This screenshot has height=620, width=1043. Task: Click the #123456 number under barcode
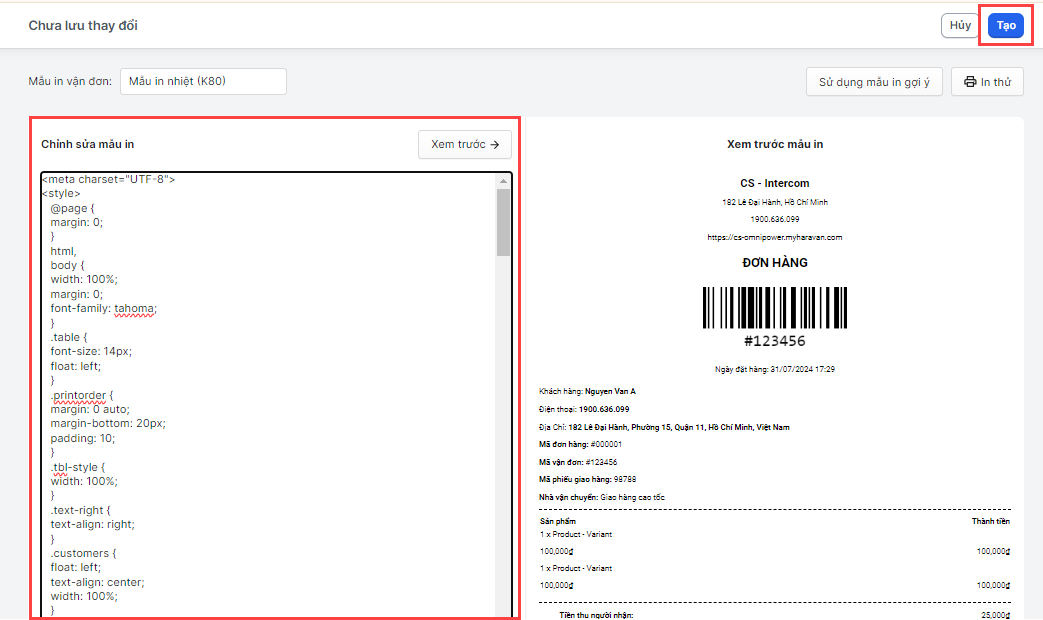775,341
